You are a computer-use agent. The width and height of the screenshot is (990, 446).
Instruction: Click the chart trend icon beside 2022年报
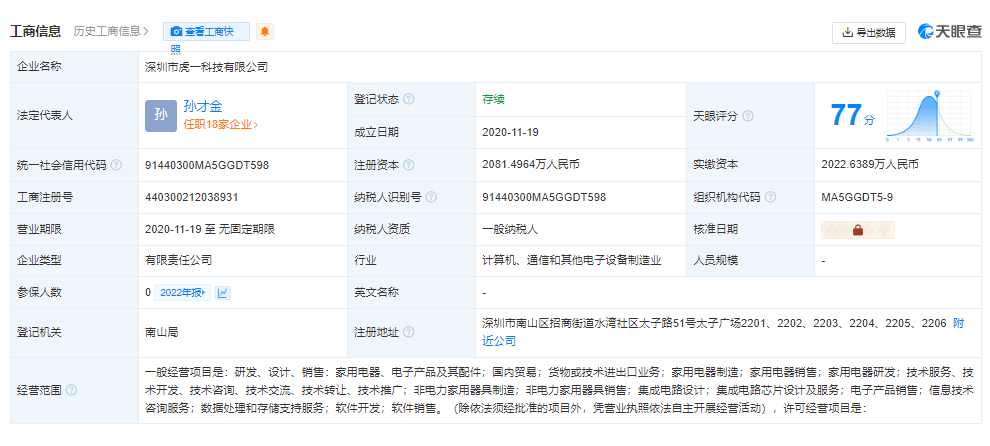tap(224, 292)
